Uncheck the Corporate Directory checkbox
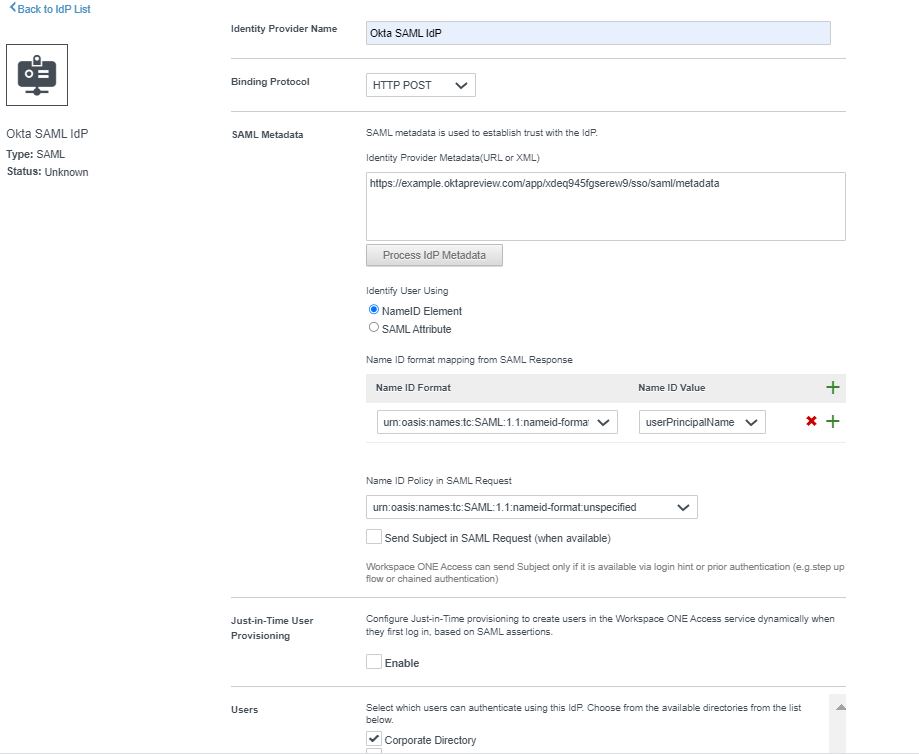Screen dimensions: 919x754 374,738
